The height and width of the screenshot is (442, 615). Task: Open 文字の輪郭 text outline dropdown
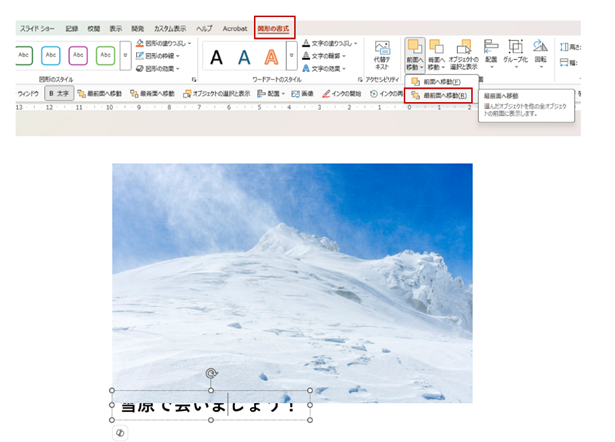(x=324, y=56)
